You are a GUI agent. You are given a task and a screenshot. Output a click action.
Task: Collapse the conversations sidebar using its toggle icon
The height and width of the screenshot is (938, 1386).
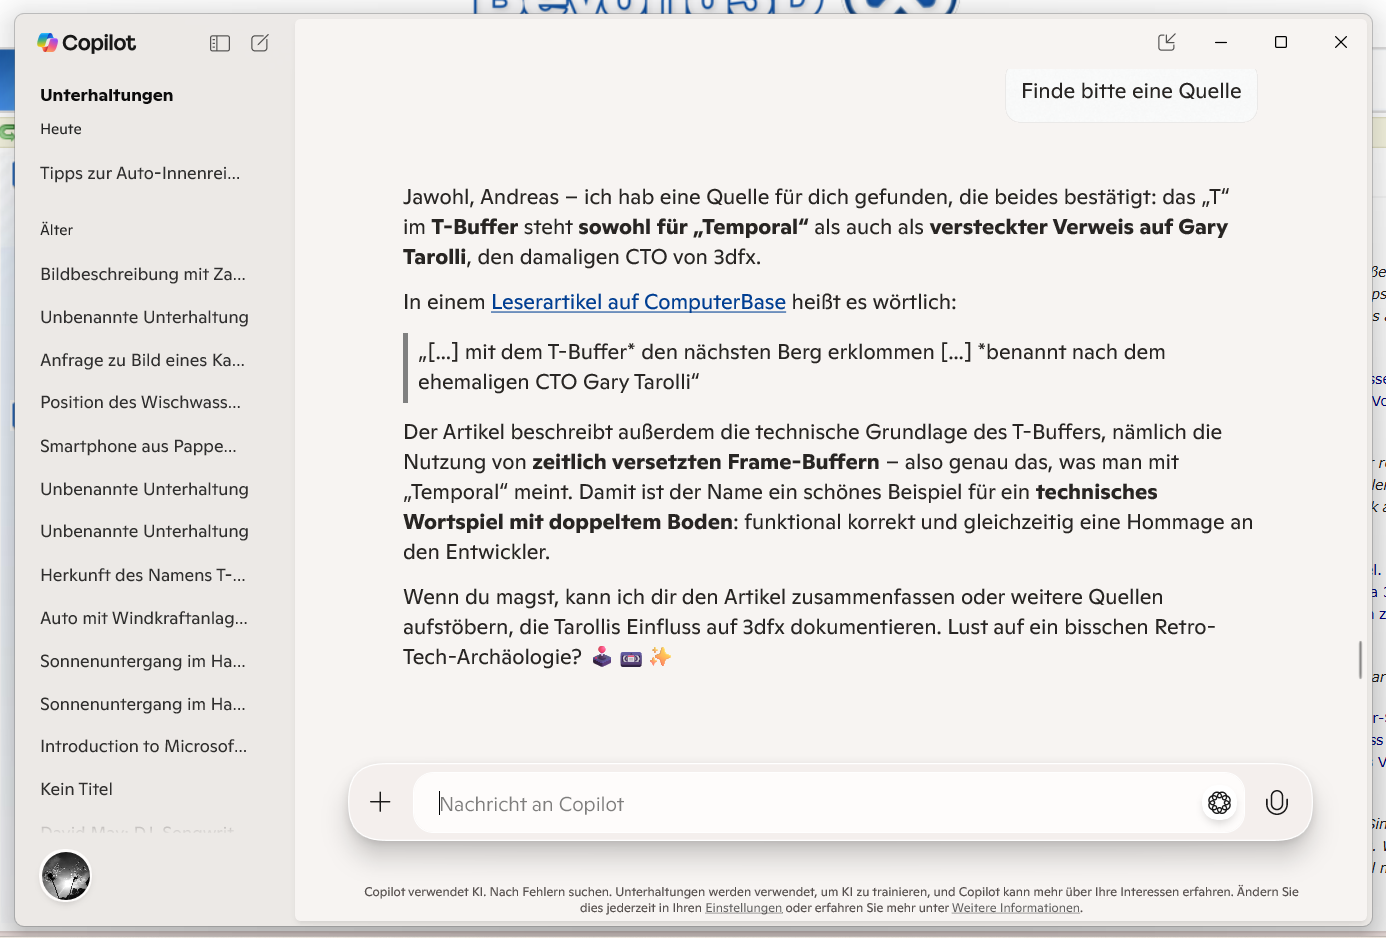(219, 43)
